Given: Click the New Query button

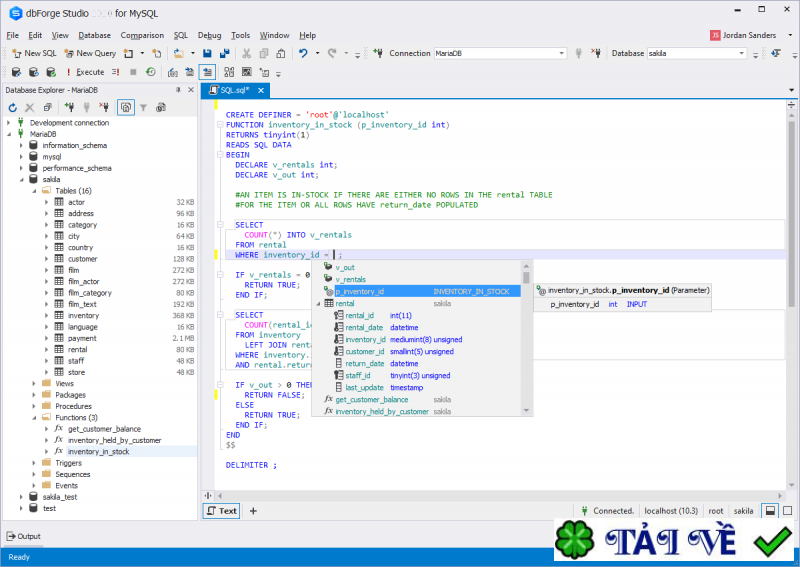Looking at the screenshot, I should 90,53.
